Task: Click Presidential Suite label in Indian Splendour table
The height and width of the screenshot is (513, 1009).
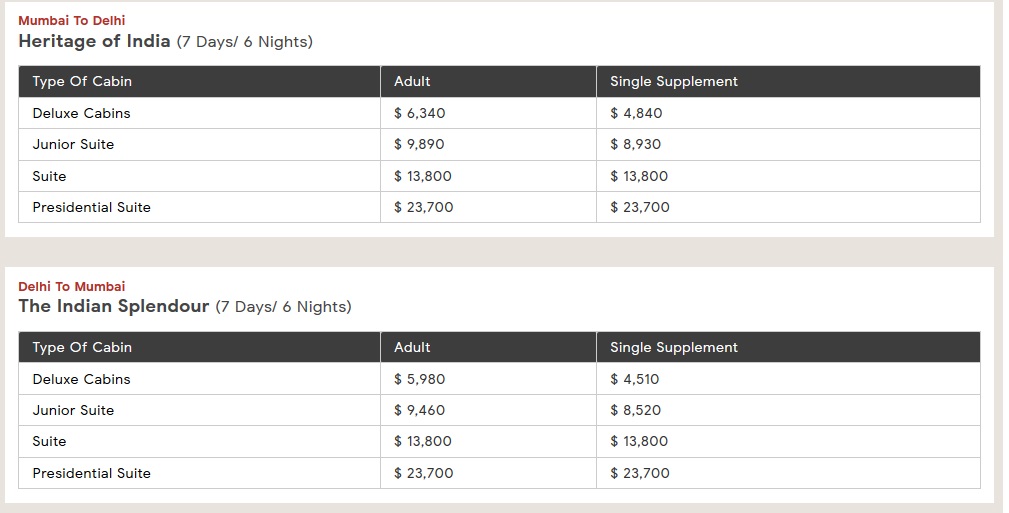Action: 91,473
